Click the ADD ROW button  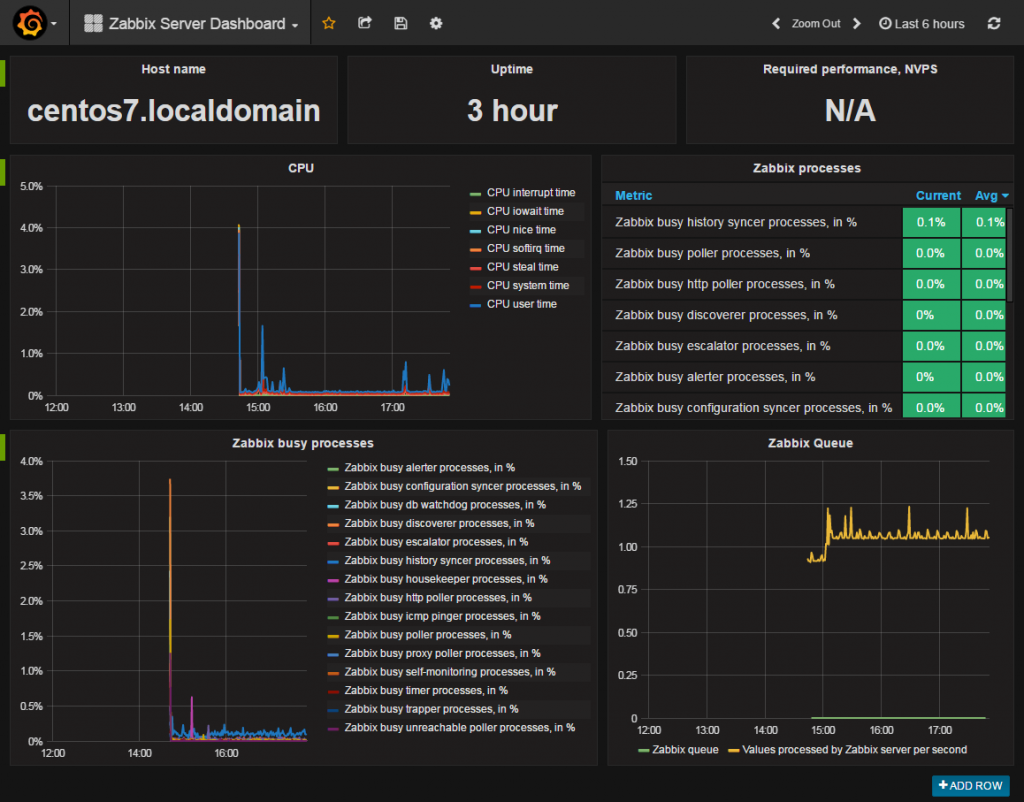tap(969, 786)
